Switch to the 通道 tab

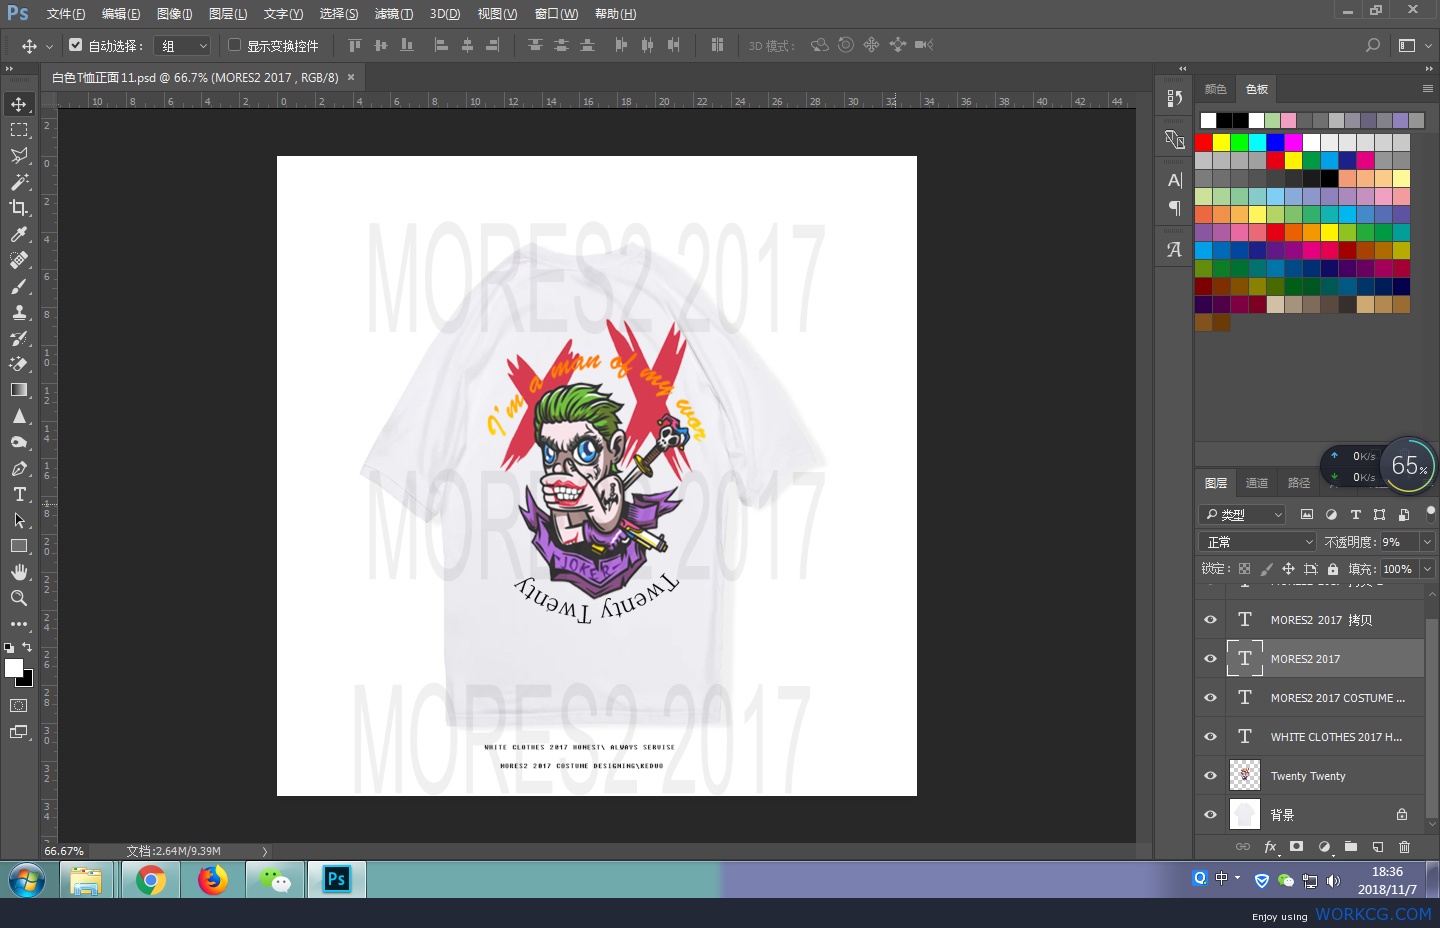pos(1257,483)
